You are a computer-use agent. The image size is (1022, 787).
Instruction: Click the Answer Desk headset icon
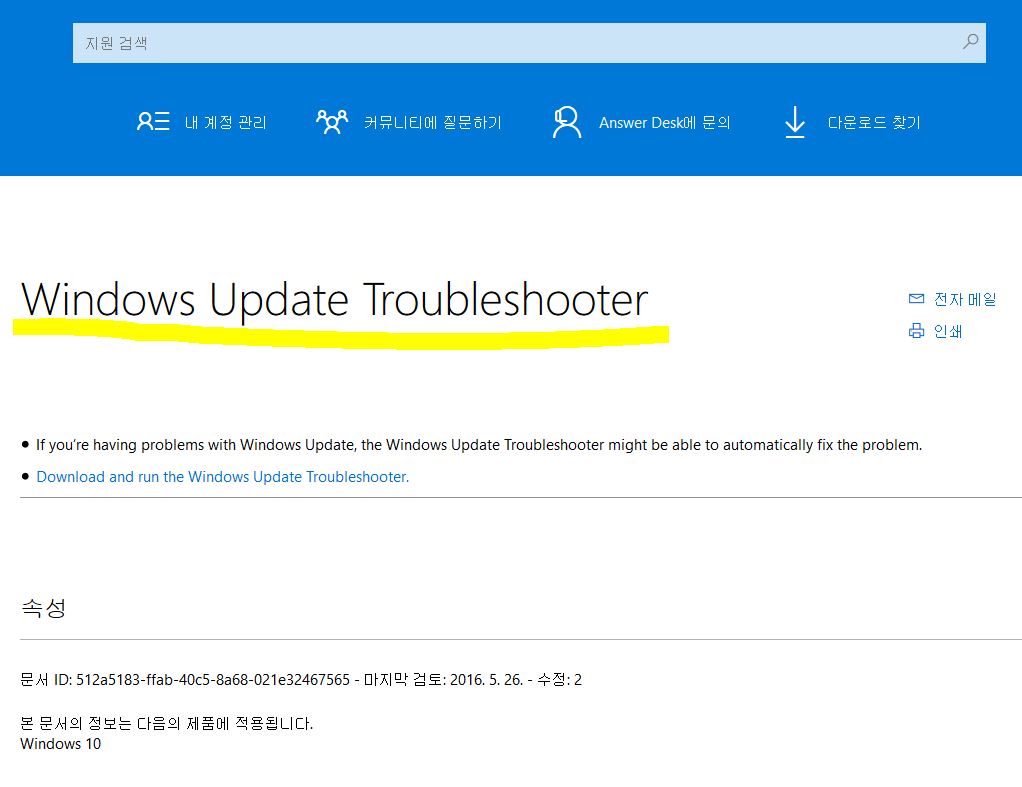point(566,122)
